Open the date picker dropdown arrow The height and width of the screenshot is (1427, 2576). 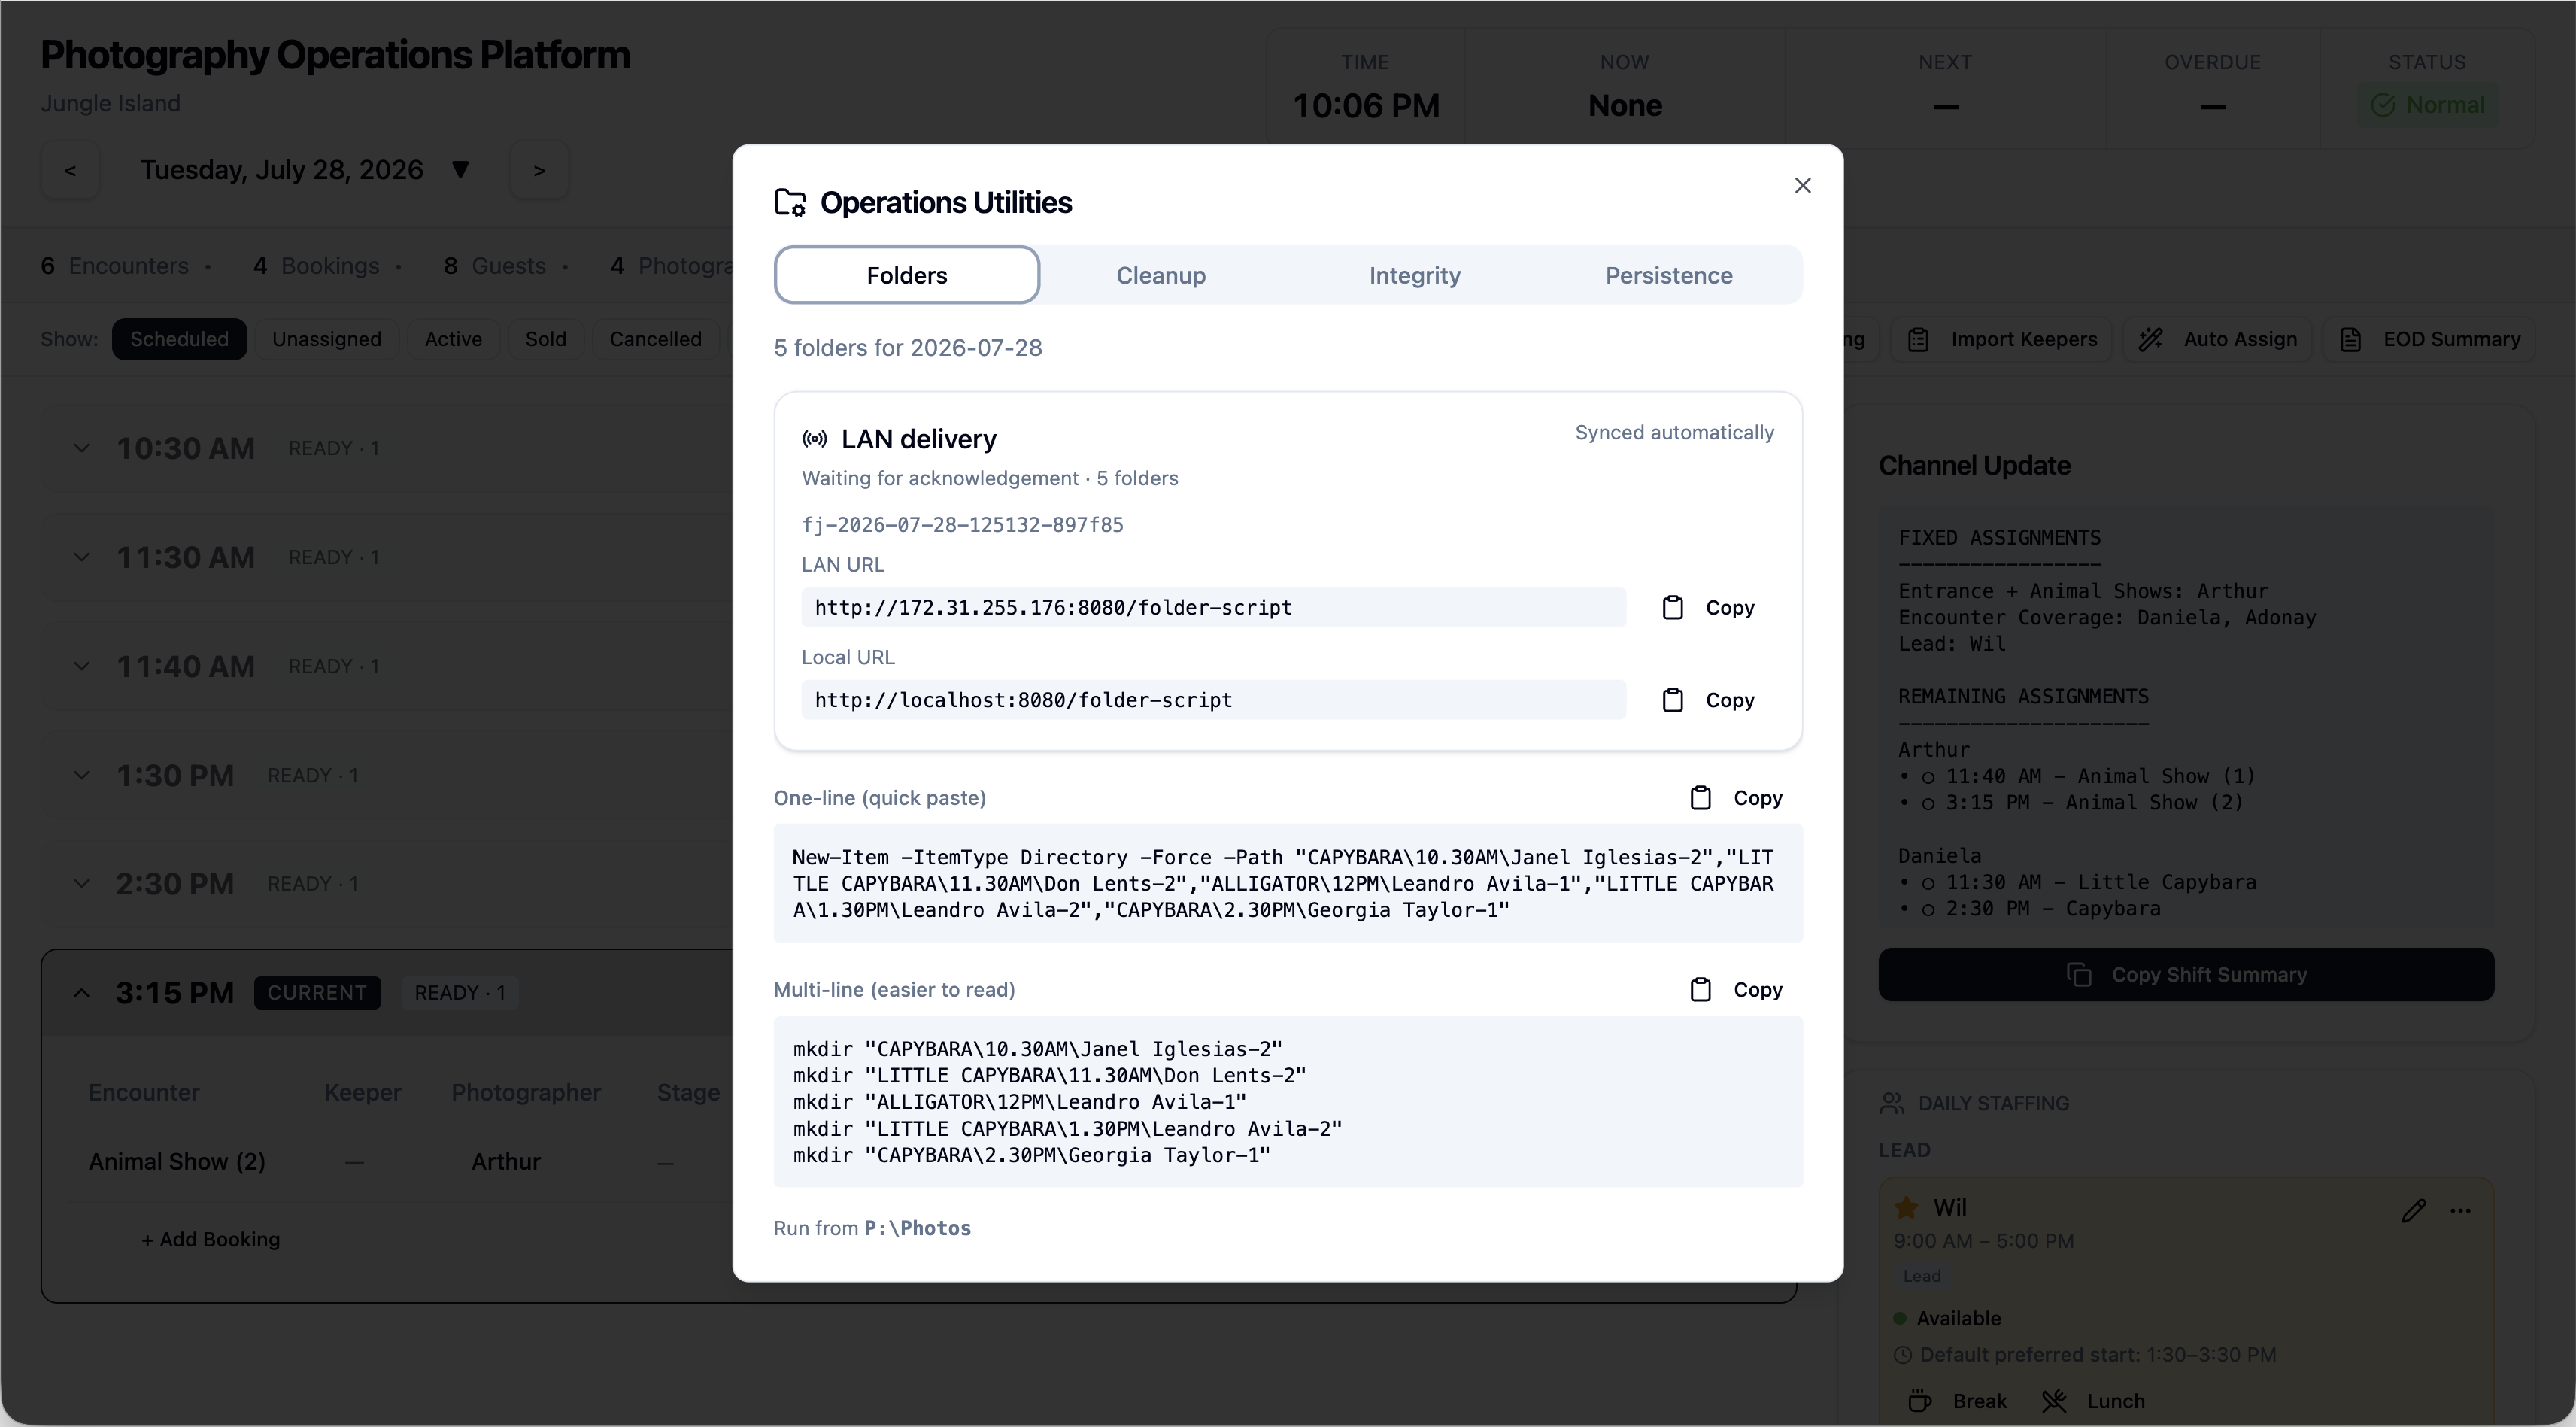pyautogui.click(x=460, y=170)
